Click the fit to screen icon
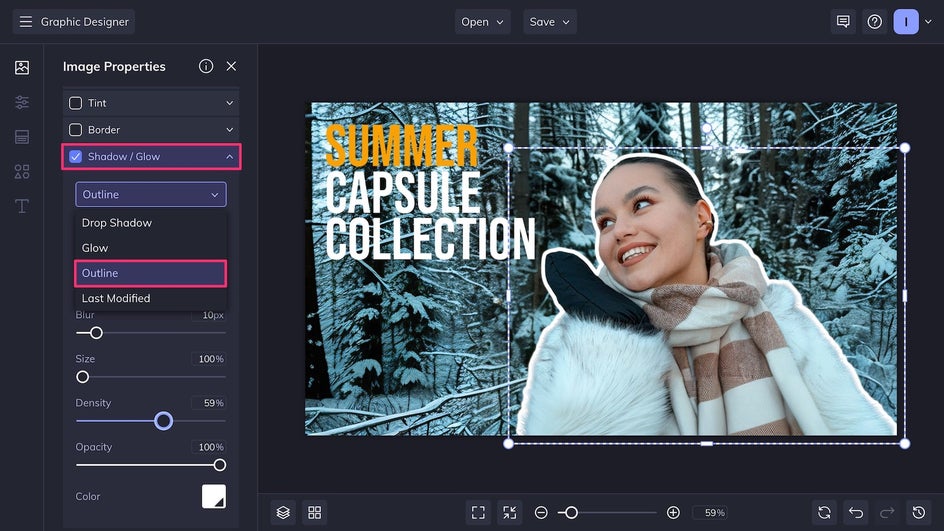 [x=478, y=512]
